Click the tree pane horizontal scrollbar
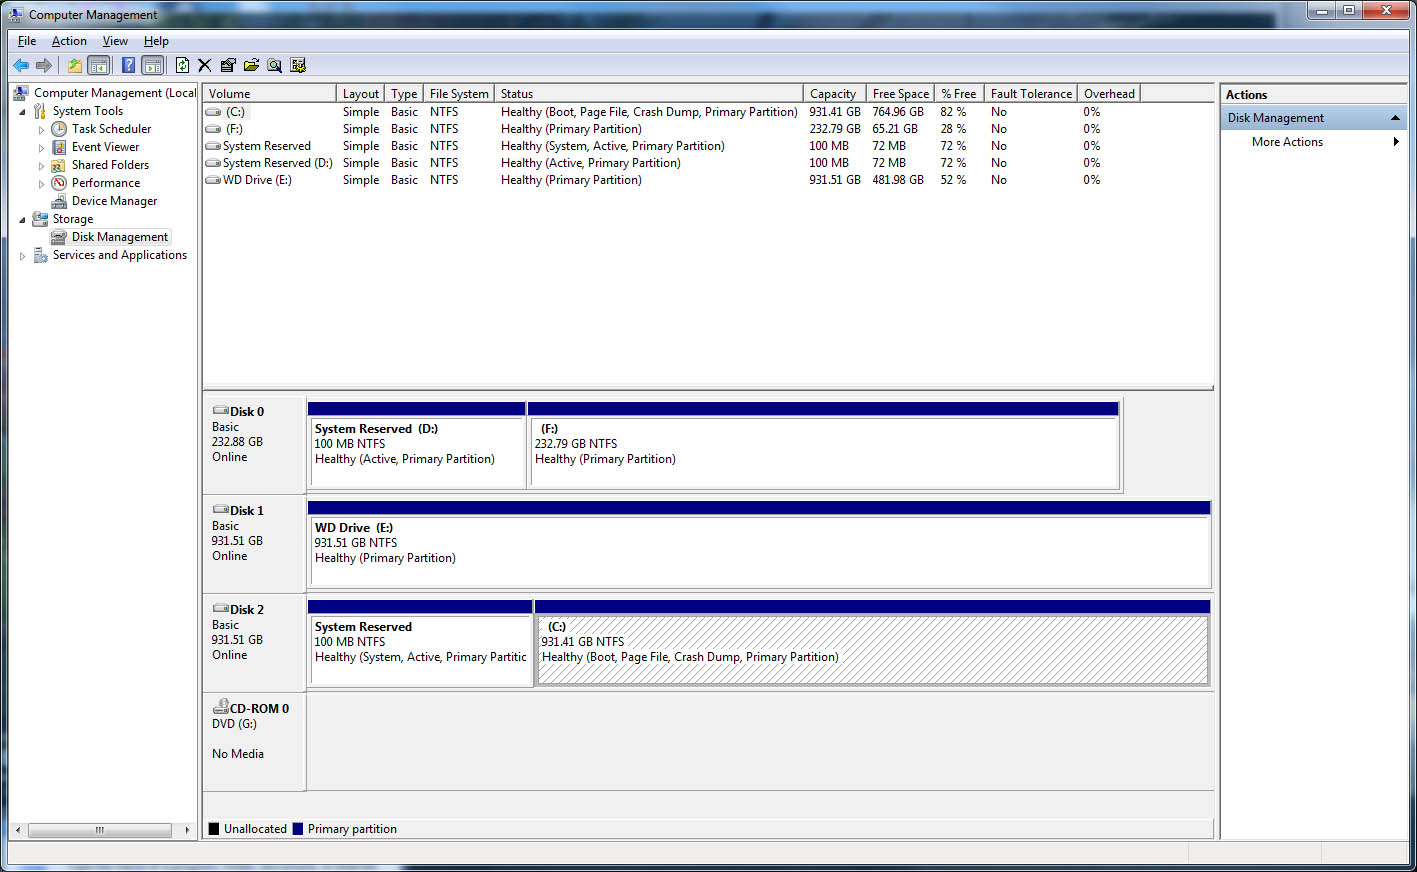 (x=98, y=830)
